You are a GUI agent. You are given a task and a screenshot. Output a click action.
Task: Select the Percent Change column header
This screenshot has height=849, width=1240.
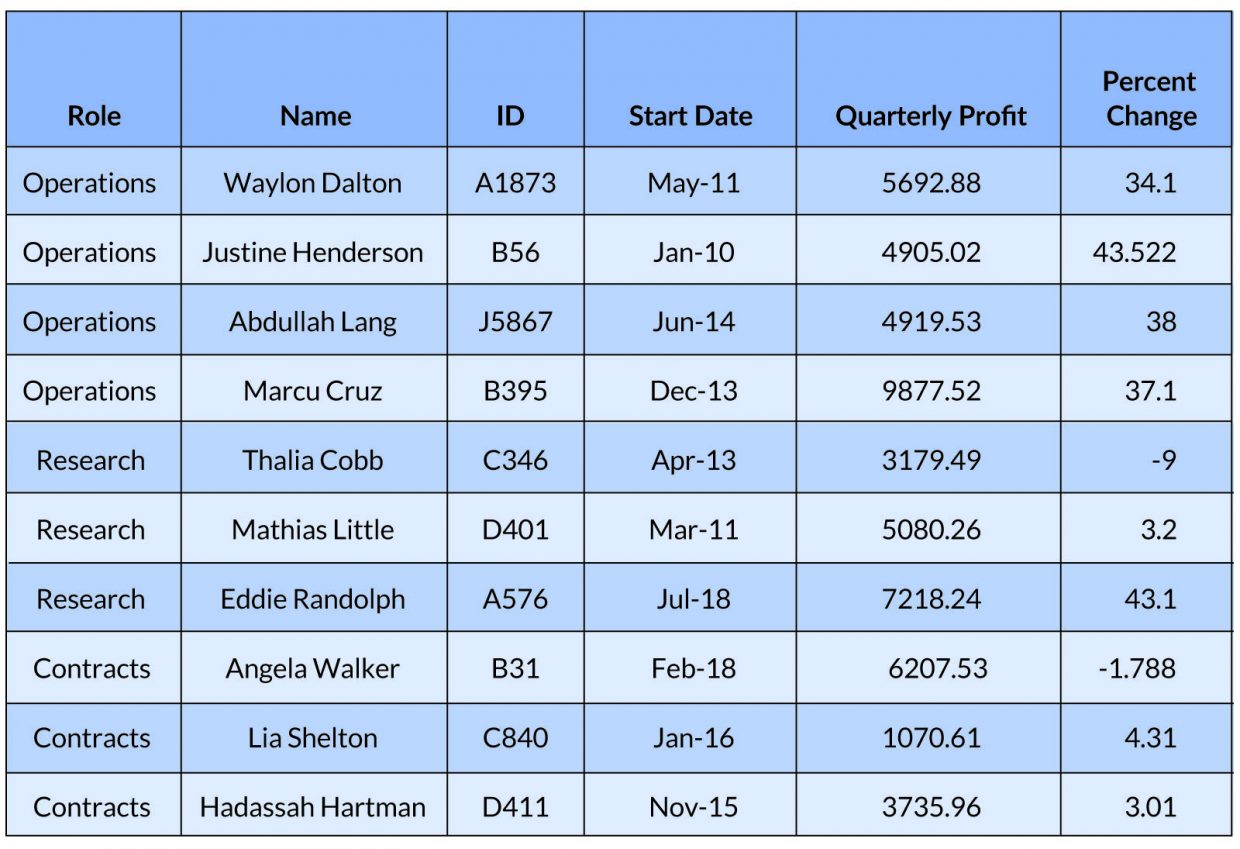click(1146, 80)
